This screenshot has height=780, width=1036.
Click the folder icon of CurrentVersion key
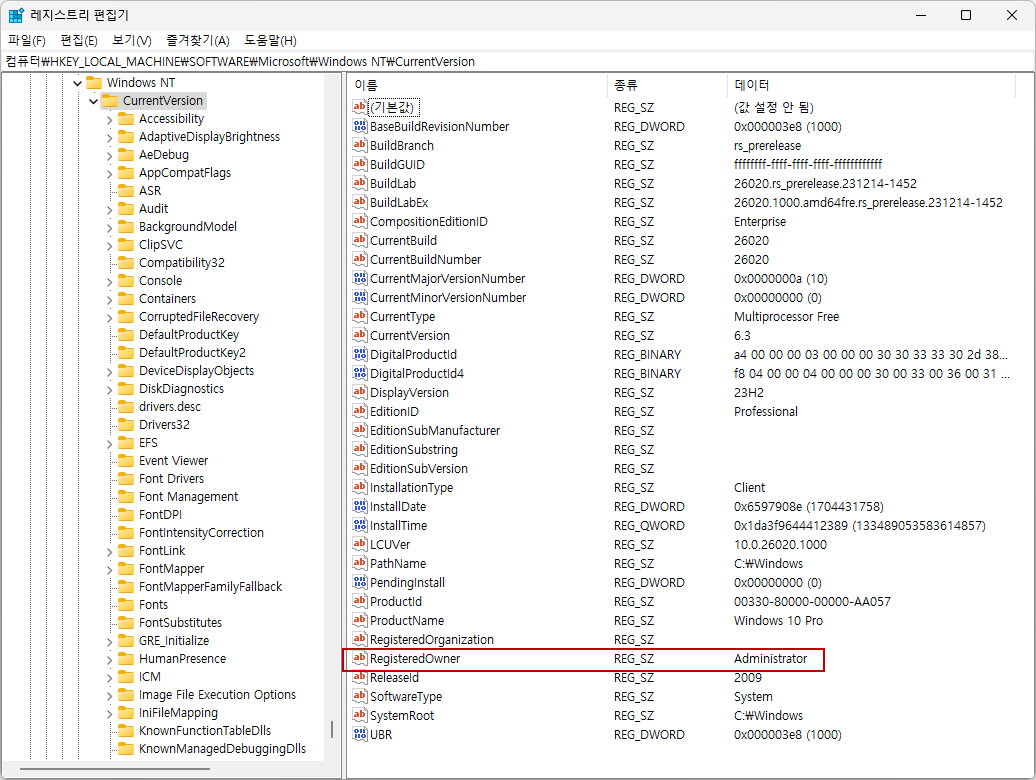(x=110, y=100)
